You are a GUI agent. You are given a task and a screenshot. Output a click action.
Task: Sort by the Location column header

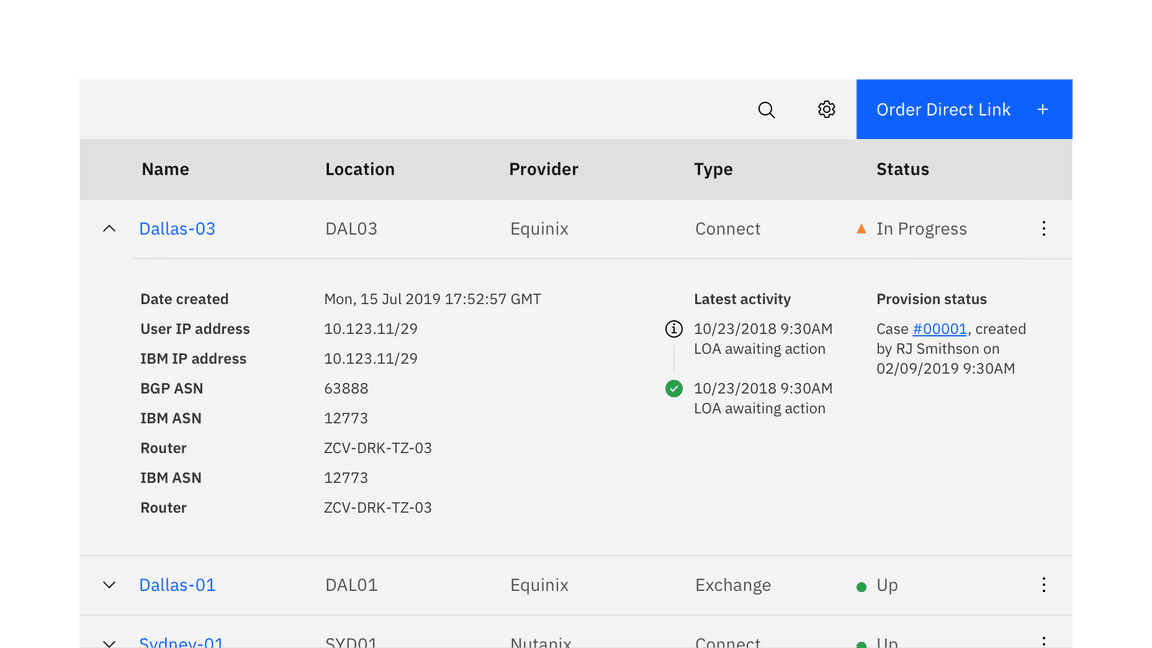pyautogui.click(x=359, y=169)
